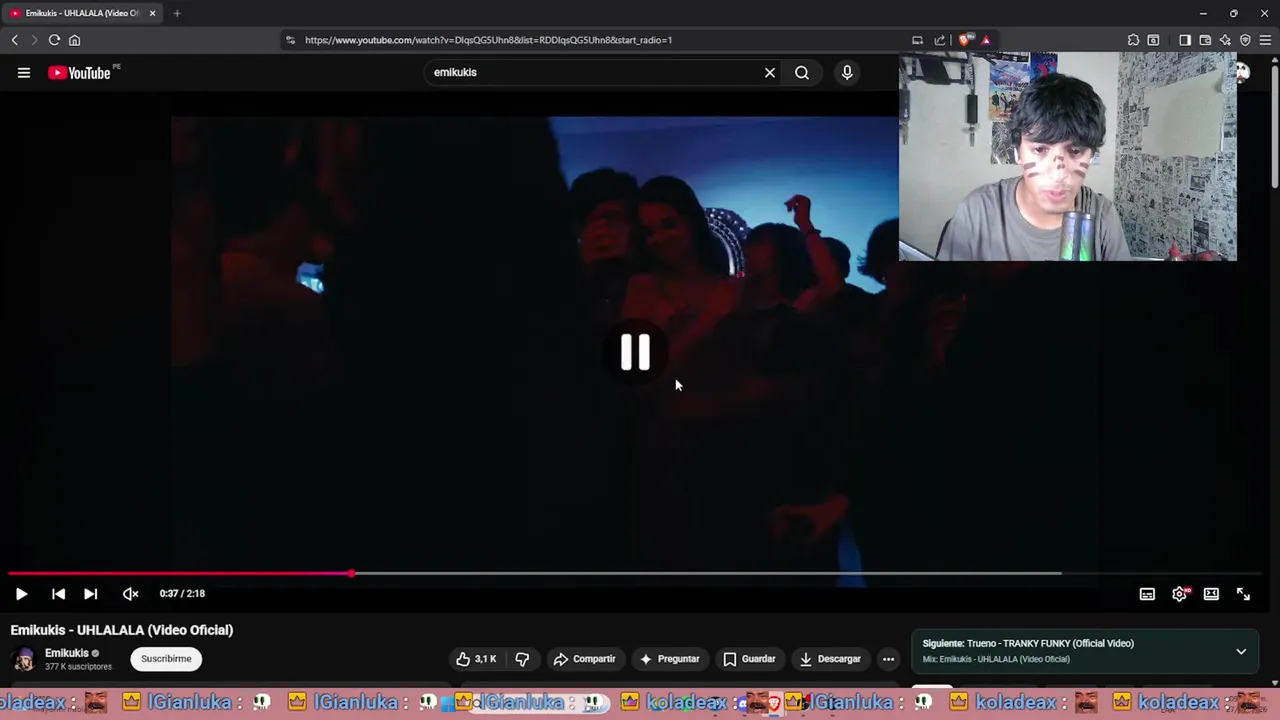Image resolution: width=1280 pixels, height=720 pixels.
Task: Click the Compartir share button
Action: tap(584, 659)
